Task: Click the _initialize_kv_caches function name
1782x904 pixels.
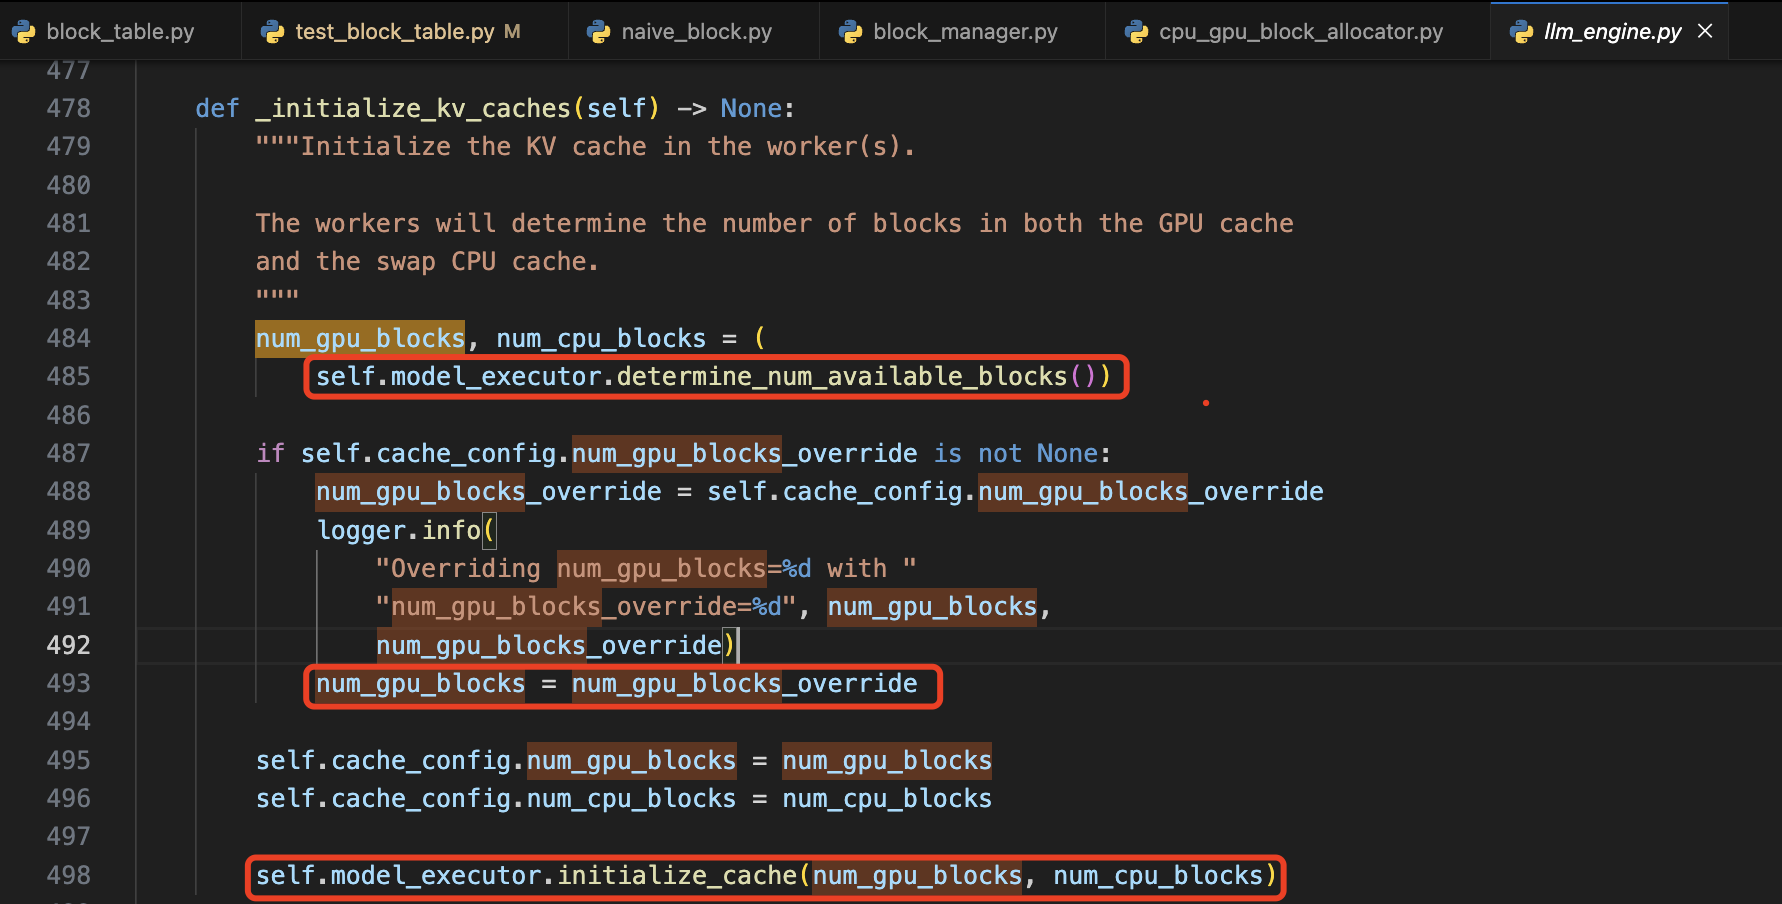Action: pyautogui.click(x=413, y=108)
